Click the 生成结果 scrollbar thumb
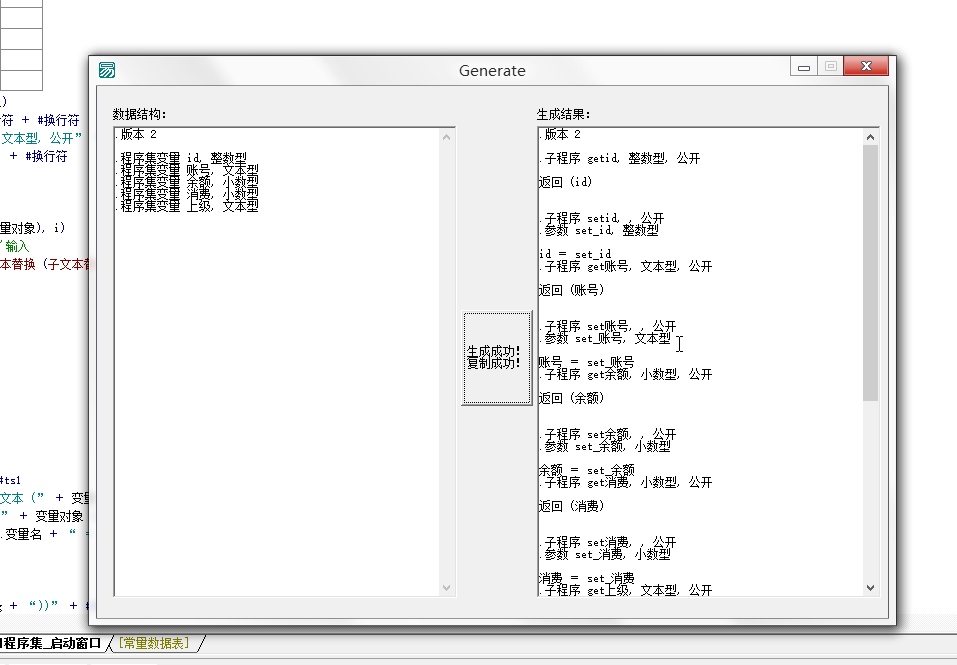The height and width of the screenshot is (665, 957). tap(870, 272)
